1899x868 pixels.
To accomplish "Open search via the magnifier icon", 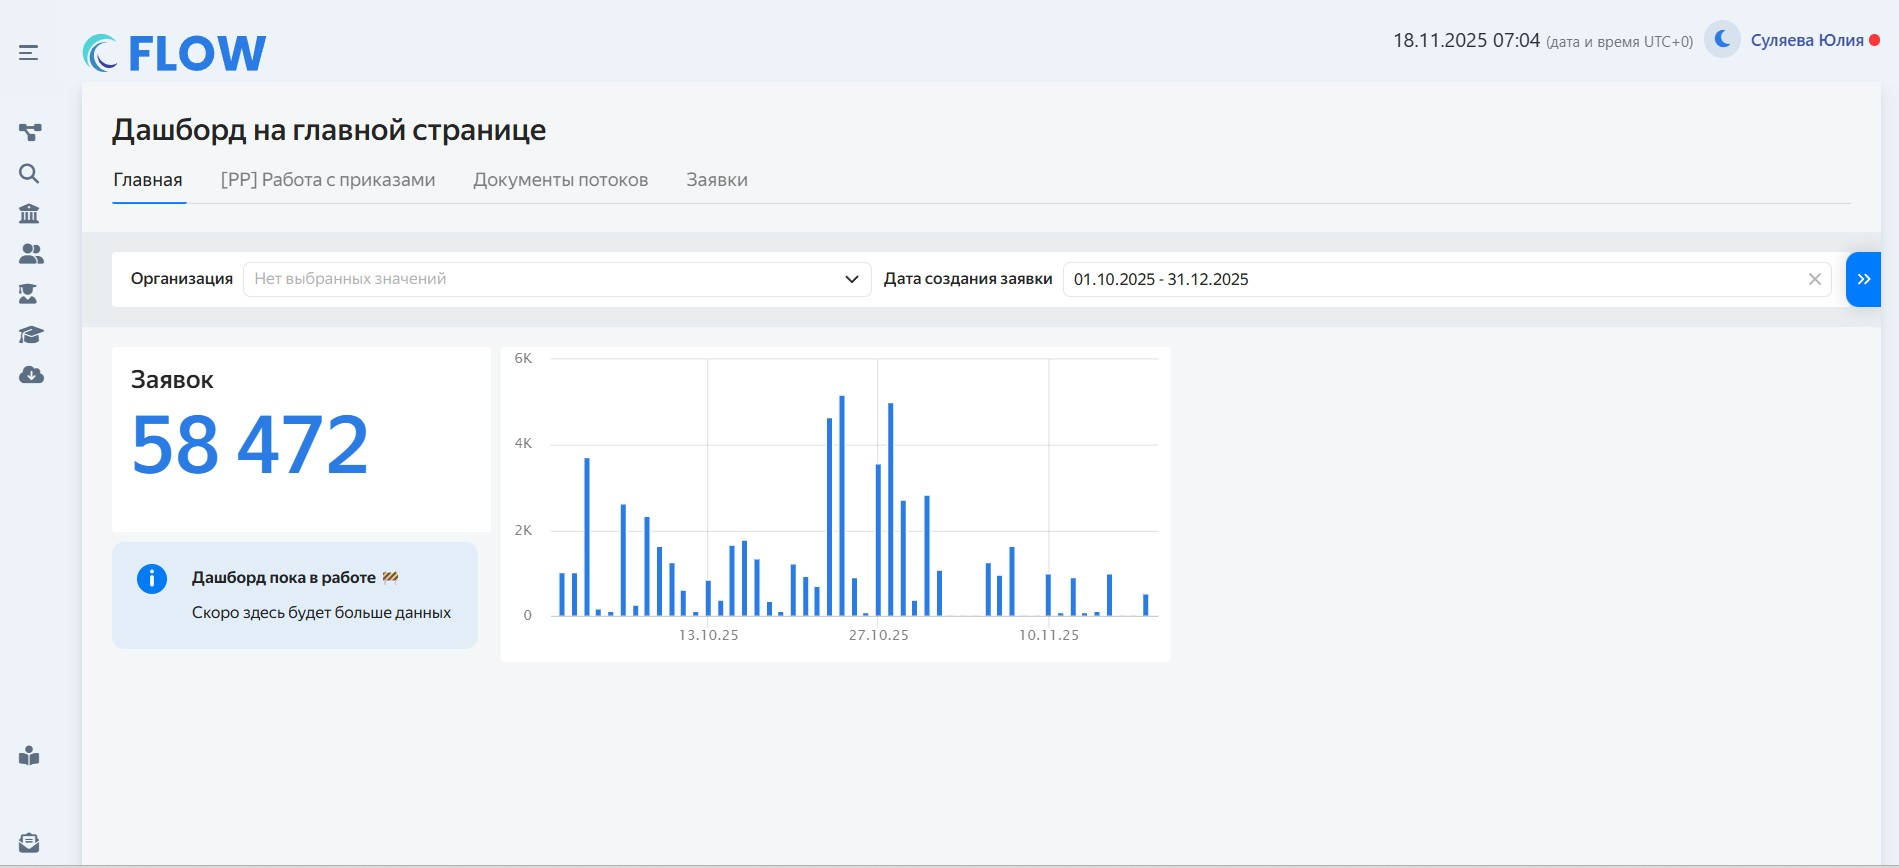I will 30,174.
